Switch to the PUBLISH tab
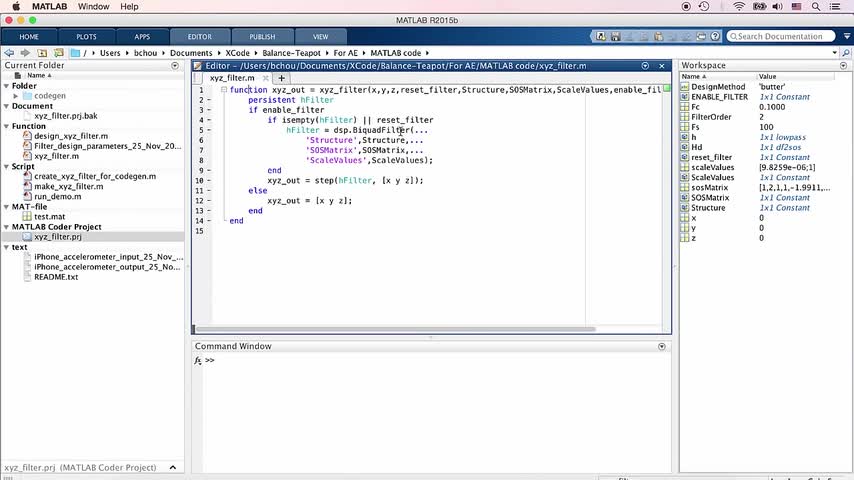854x480 pixels. click(262, 37)
